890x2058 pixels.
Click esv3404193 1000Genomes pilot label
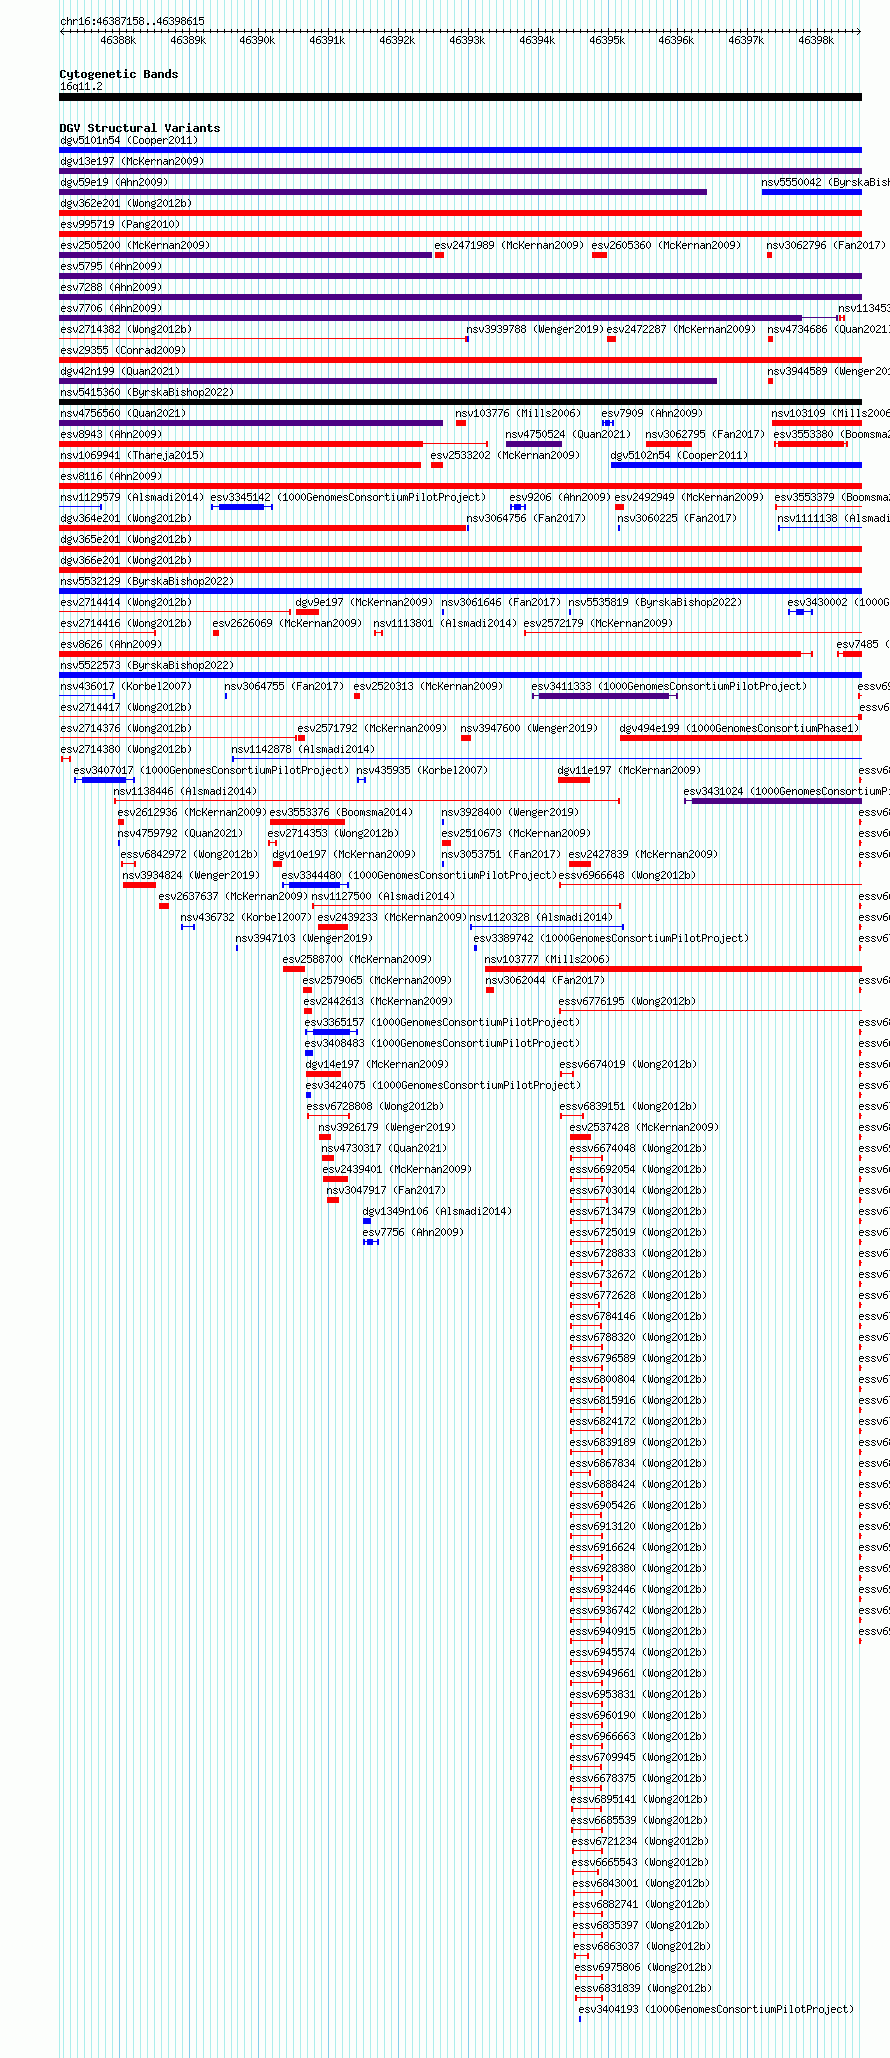point(716,2009)
